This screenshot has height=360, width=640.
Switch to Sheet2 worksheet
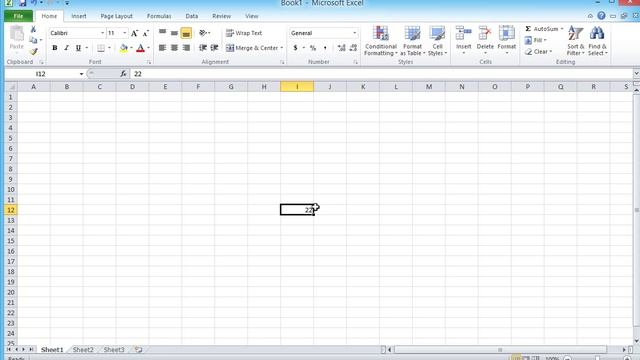[x=83, y=350]
